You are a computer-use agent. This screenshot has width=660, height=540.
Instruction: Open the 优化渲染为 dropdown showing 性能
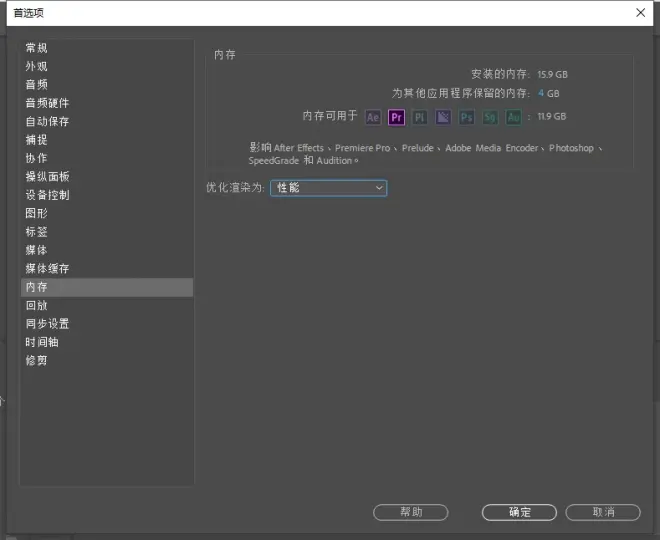click(329, 188)
